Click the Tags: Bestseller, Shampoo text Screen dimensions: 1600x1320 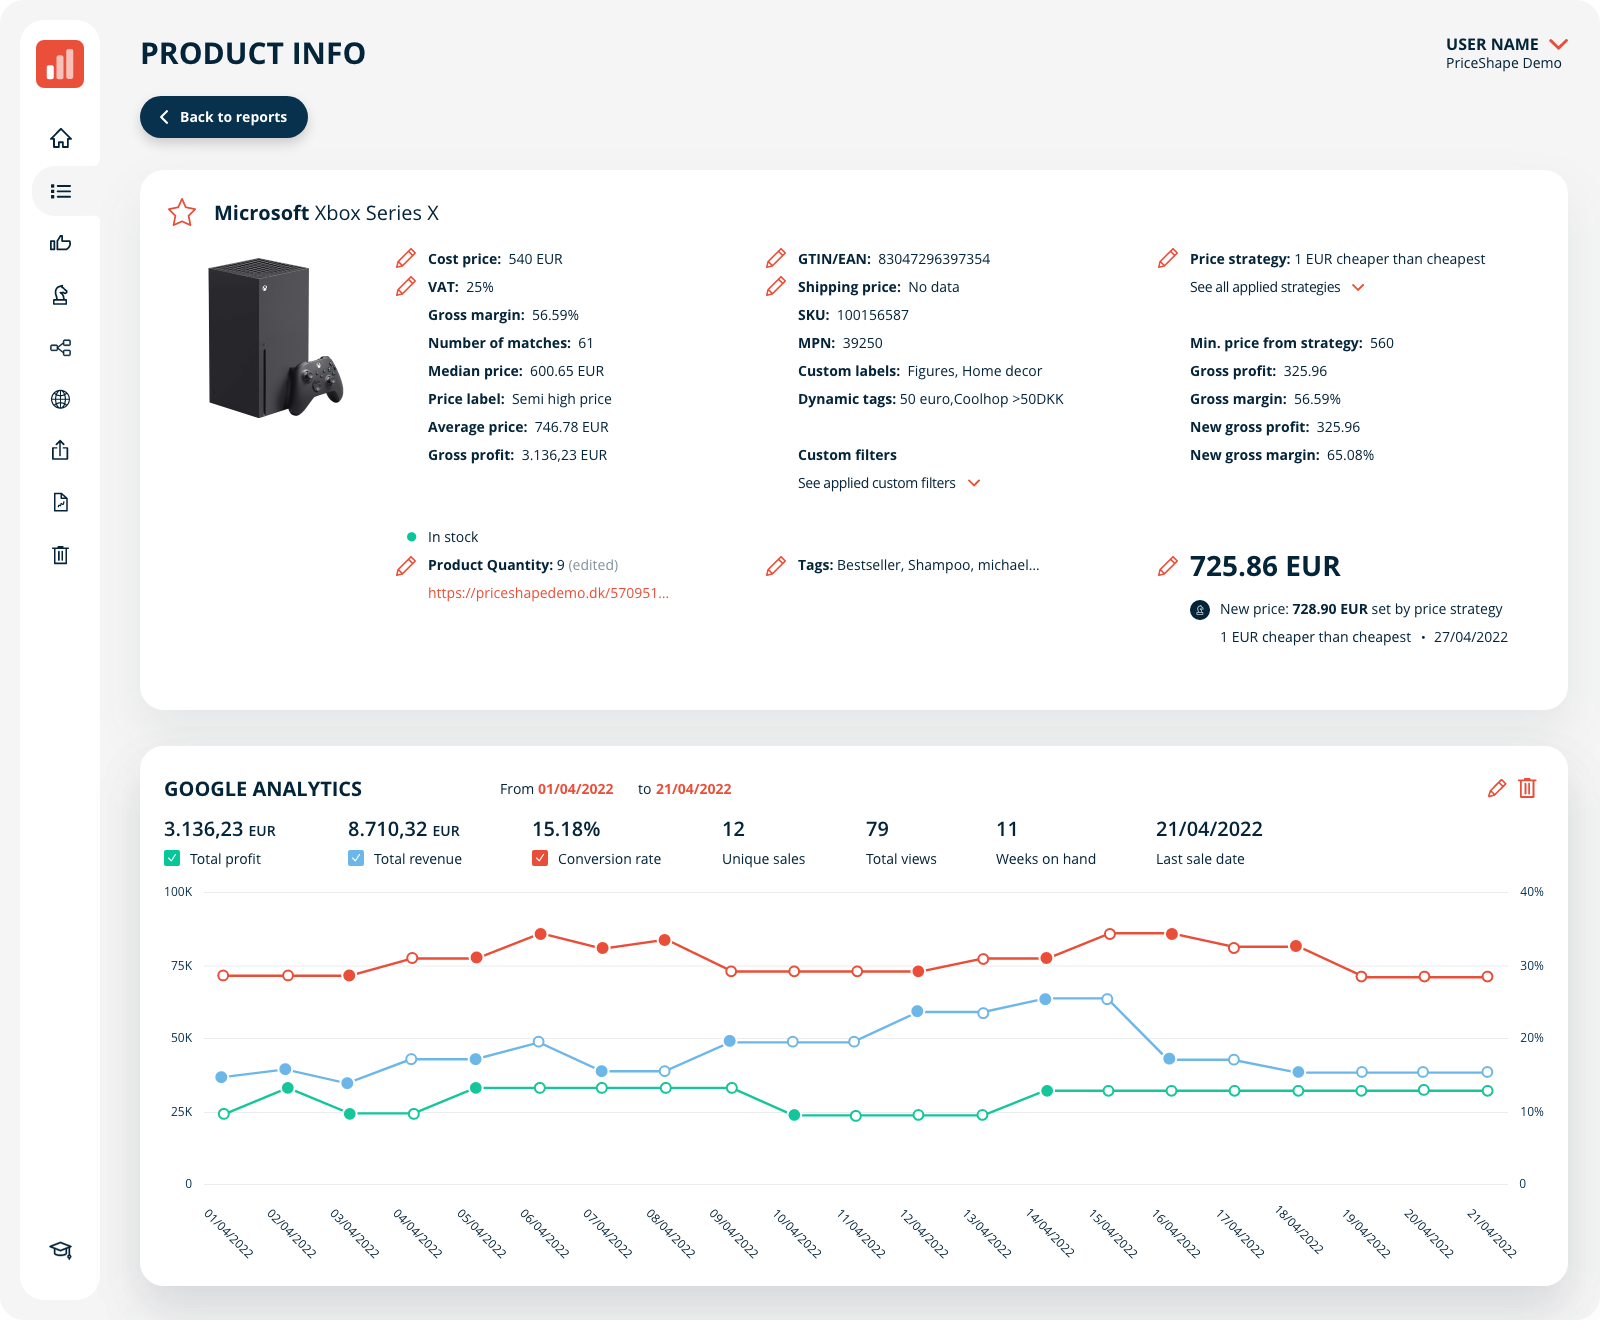point(919,565)
